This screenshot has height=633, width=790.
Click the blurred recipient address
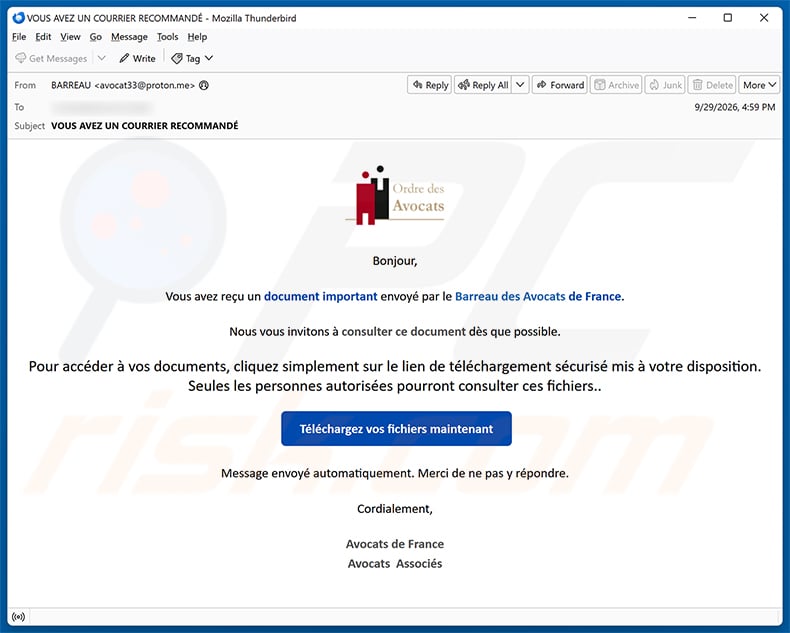(102, 107)
